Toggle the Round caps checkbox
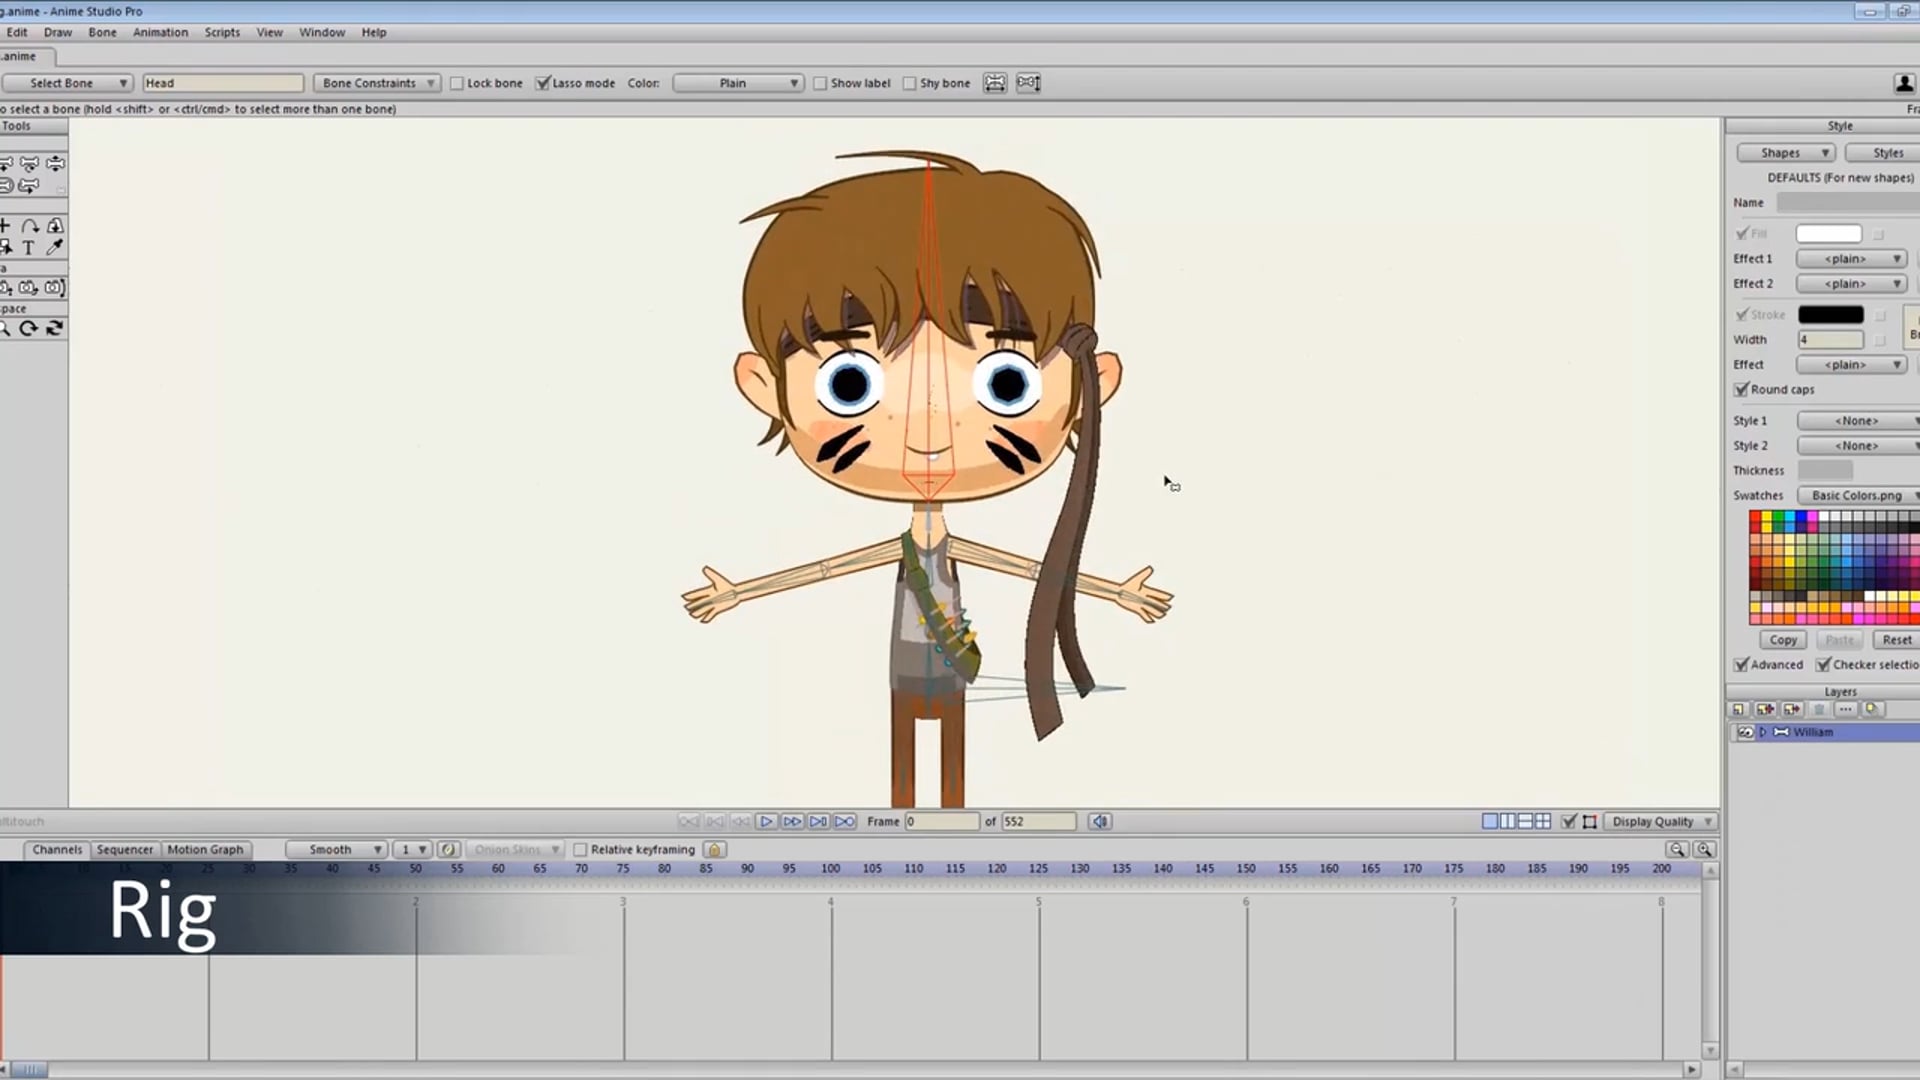Screen dimensions: 1920x1080 pos(1741,389)
